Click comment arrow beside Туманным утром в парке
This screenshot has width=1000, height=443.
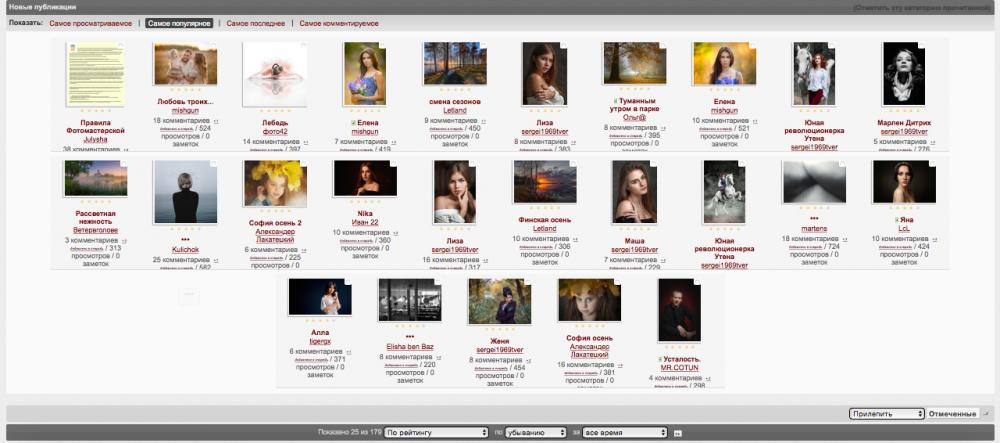tap(663, 128)
